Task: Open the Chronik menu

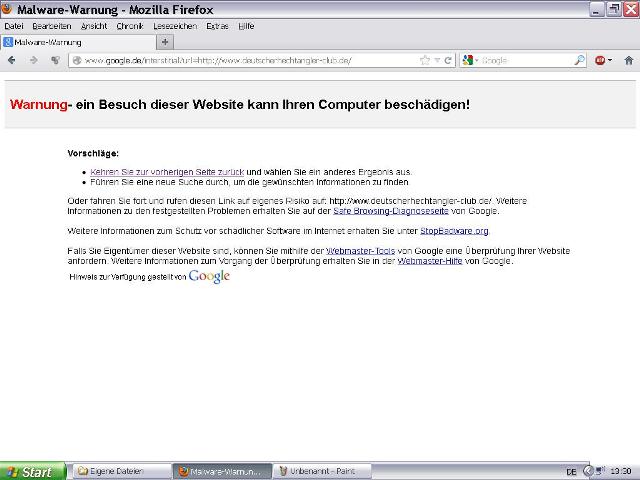Action: [x=130, y=26]
